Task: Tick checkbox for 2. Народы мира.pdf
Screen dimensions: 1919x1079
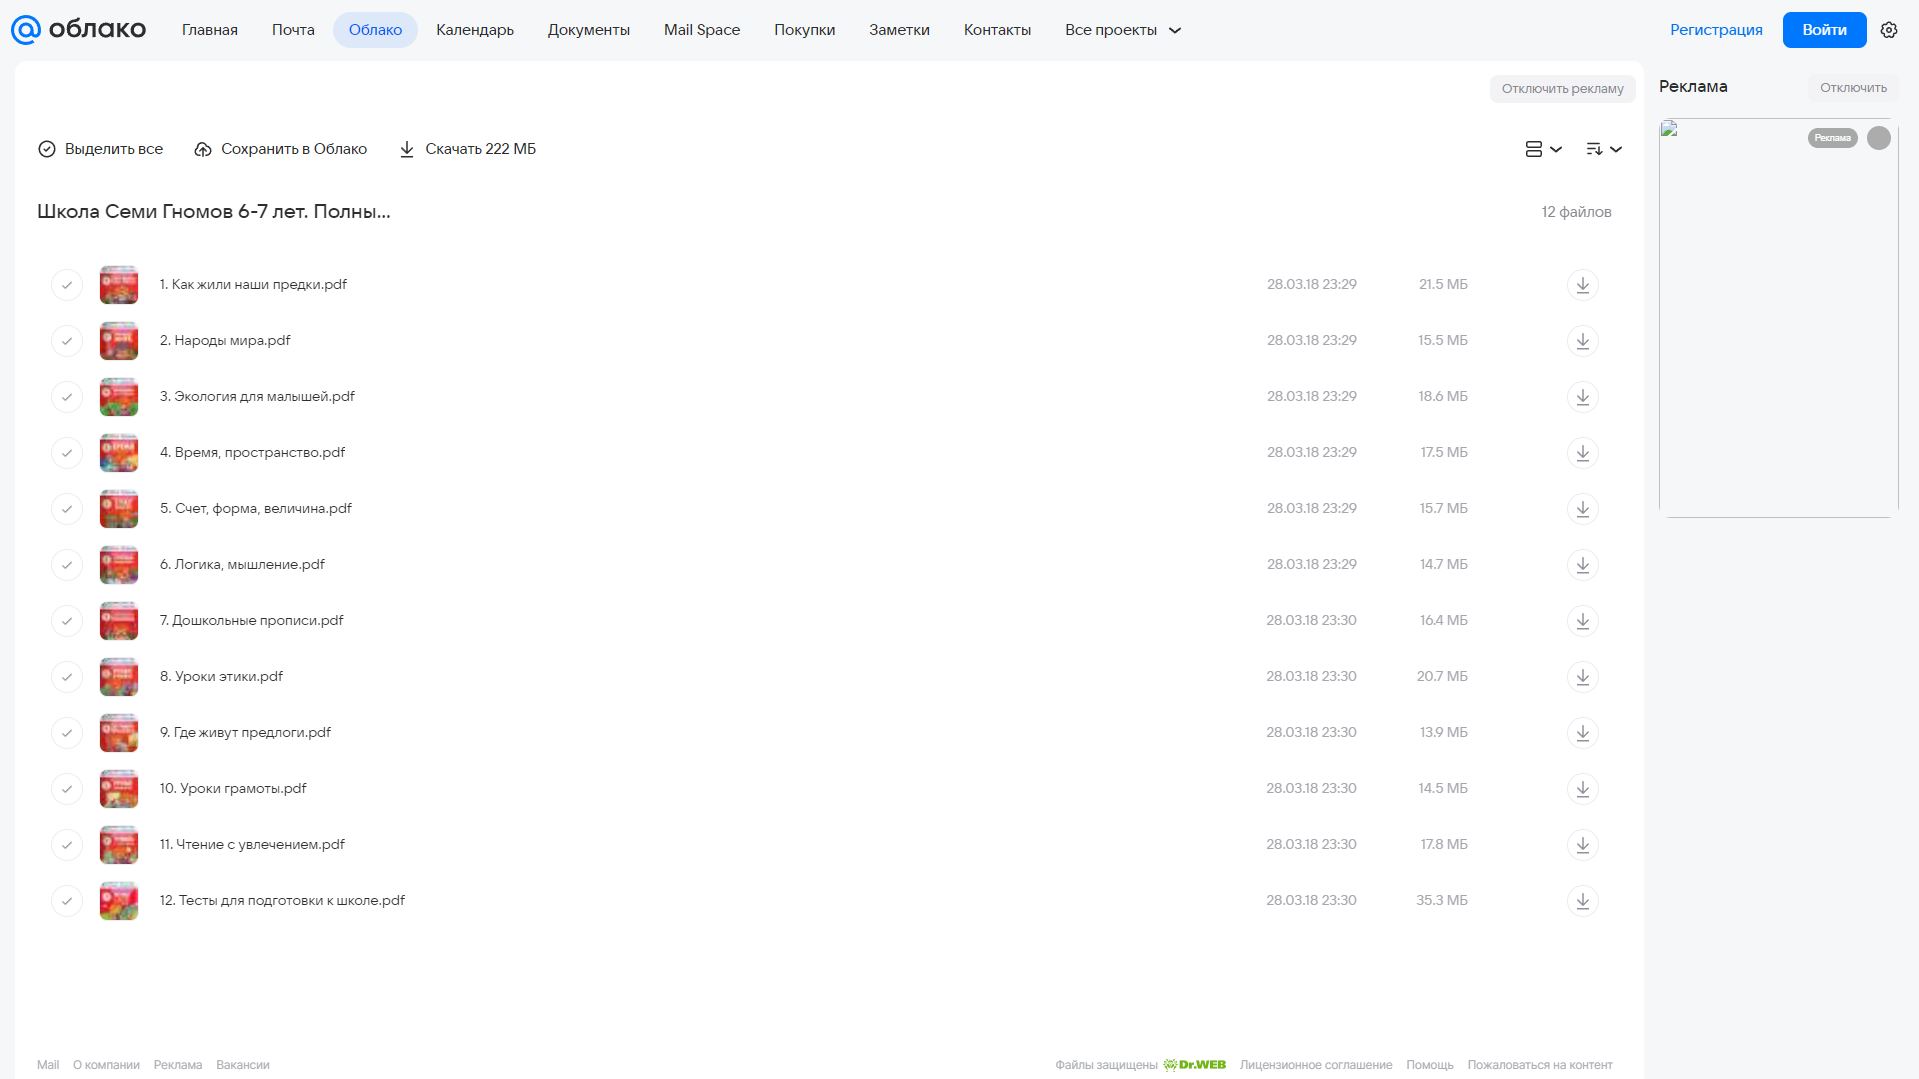Action: [67, 341]
